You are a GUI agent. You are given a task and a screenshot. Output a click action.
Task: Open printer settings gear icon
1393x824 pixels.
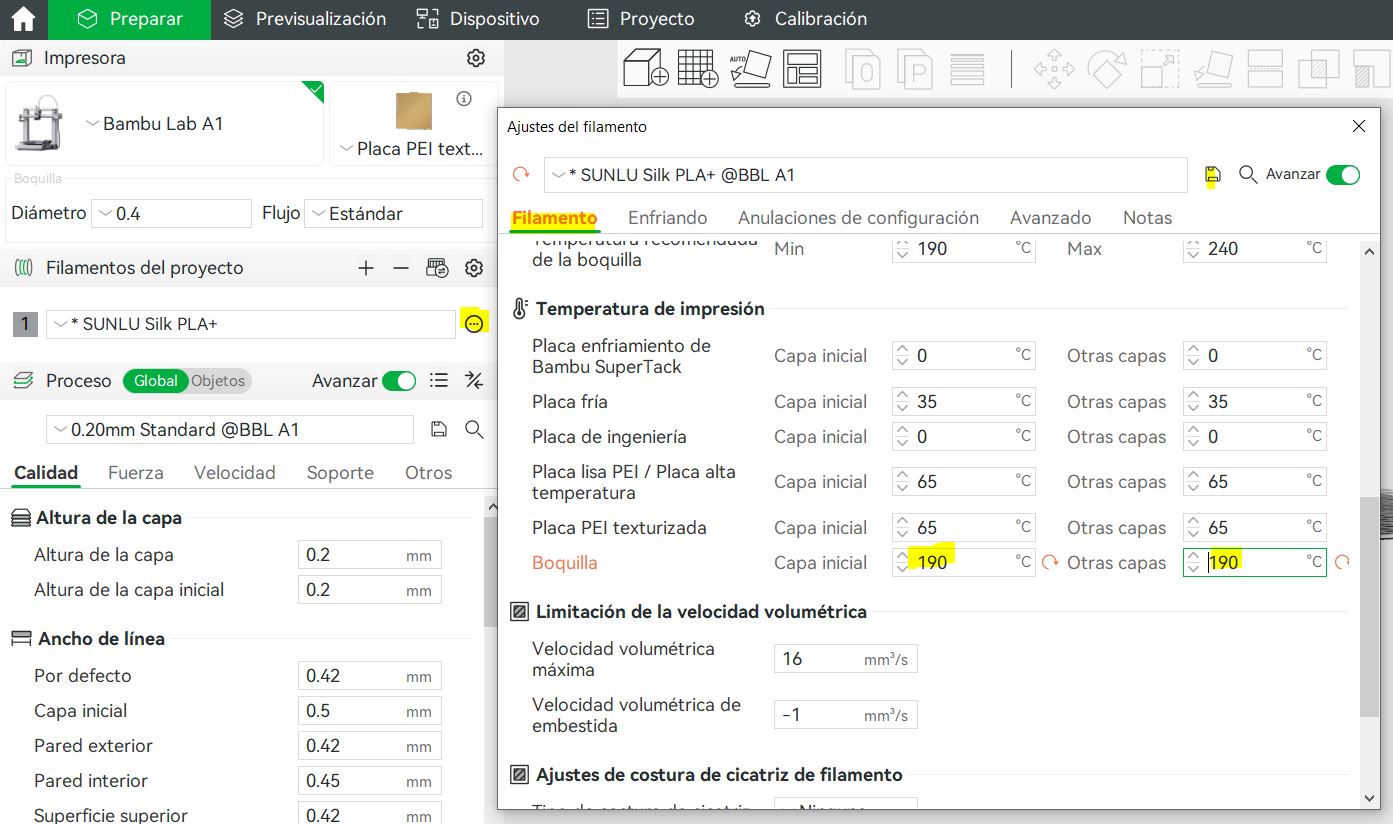coord(476,58)
